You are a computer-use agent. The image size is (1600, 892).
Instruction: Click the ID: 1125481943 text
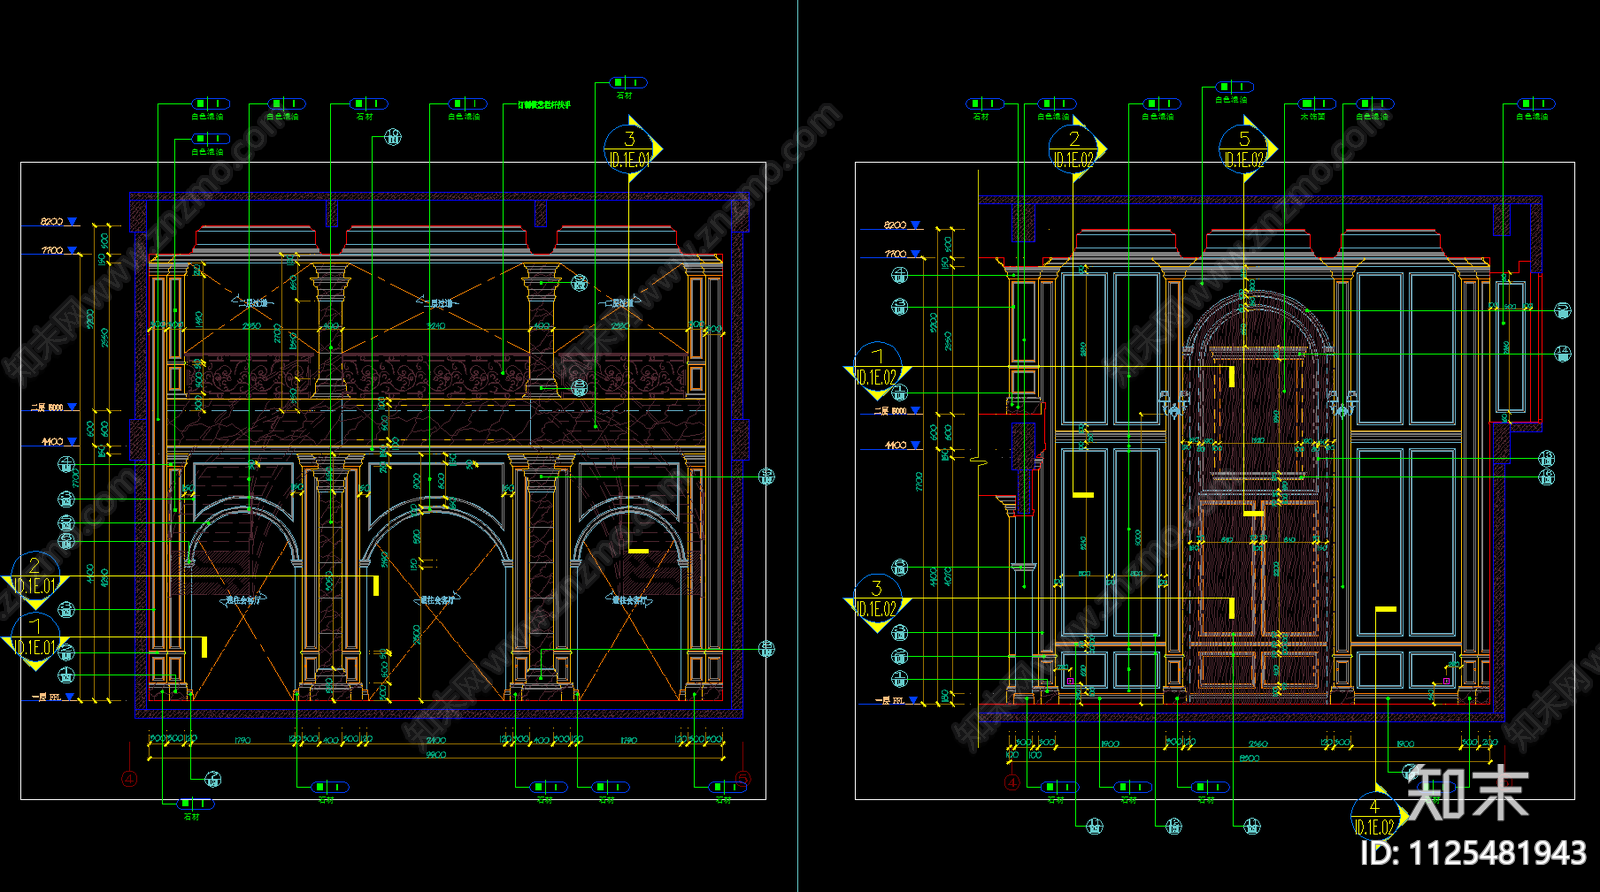click(x=1473, y=853)
